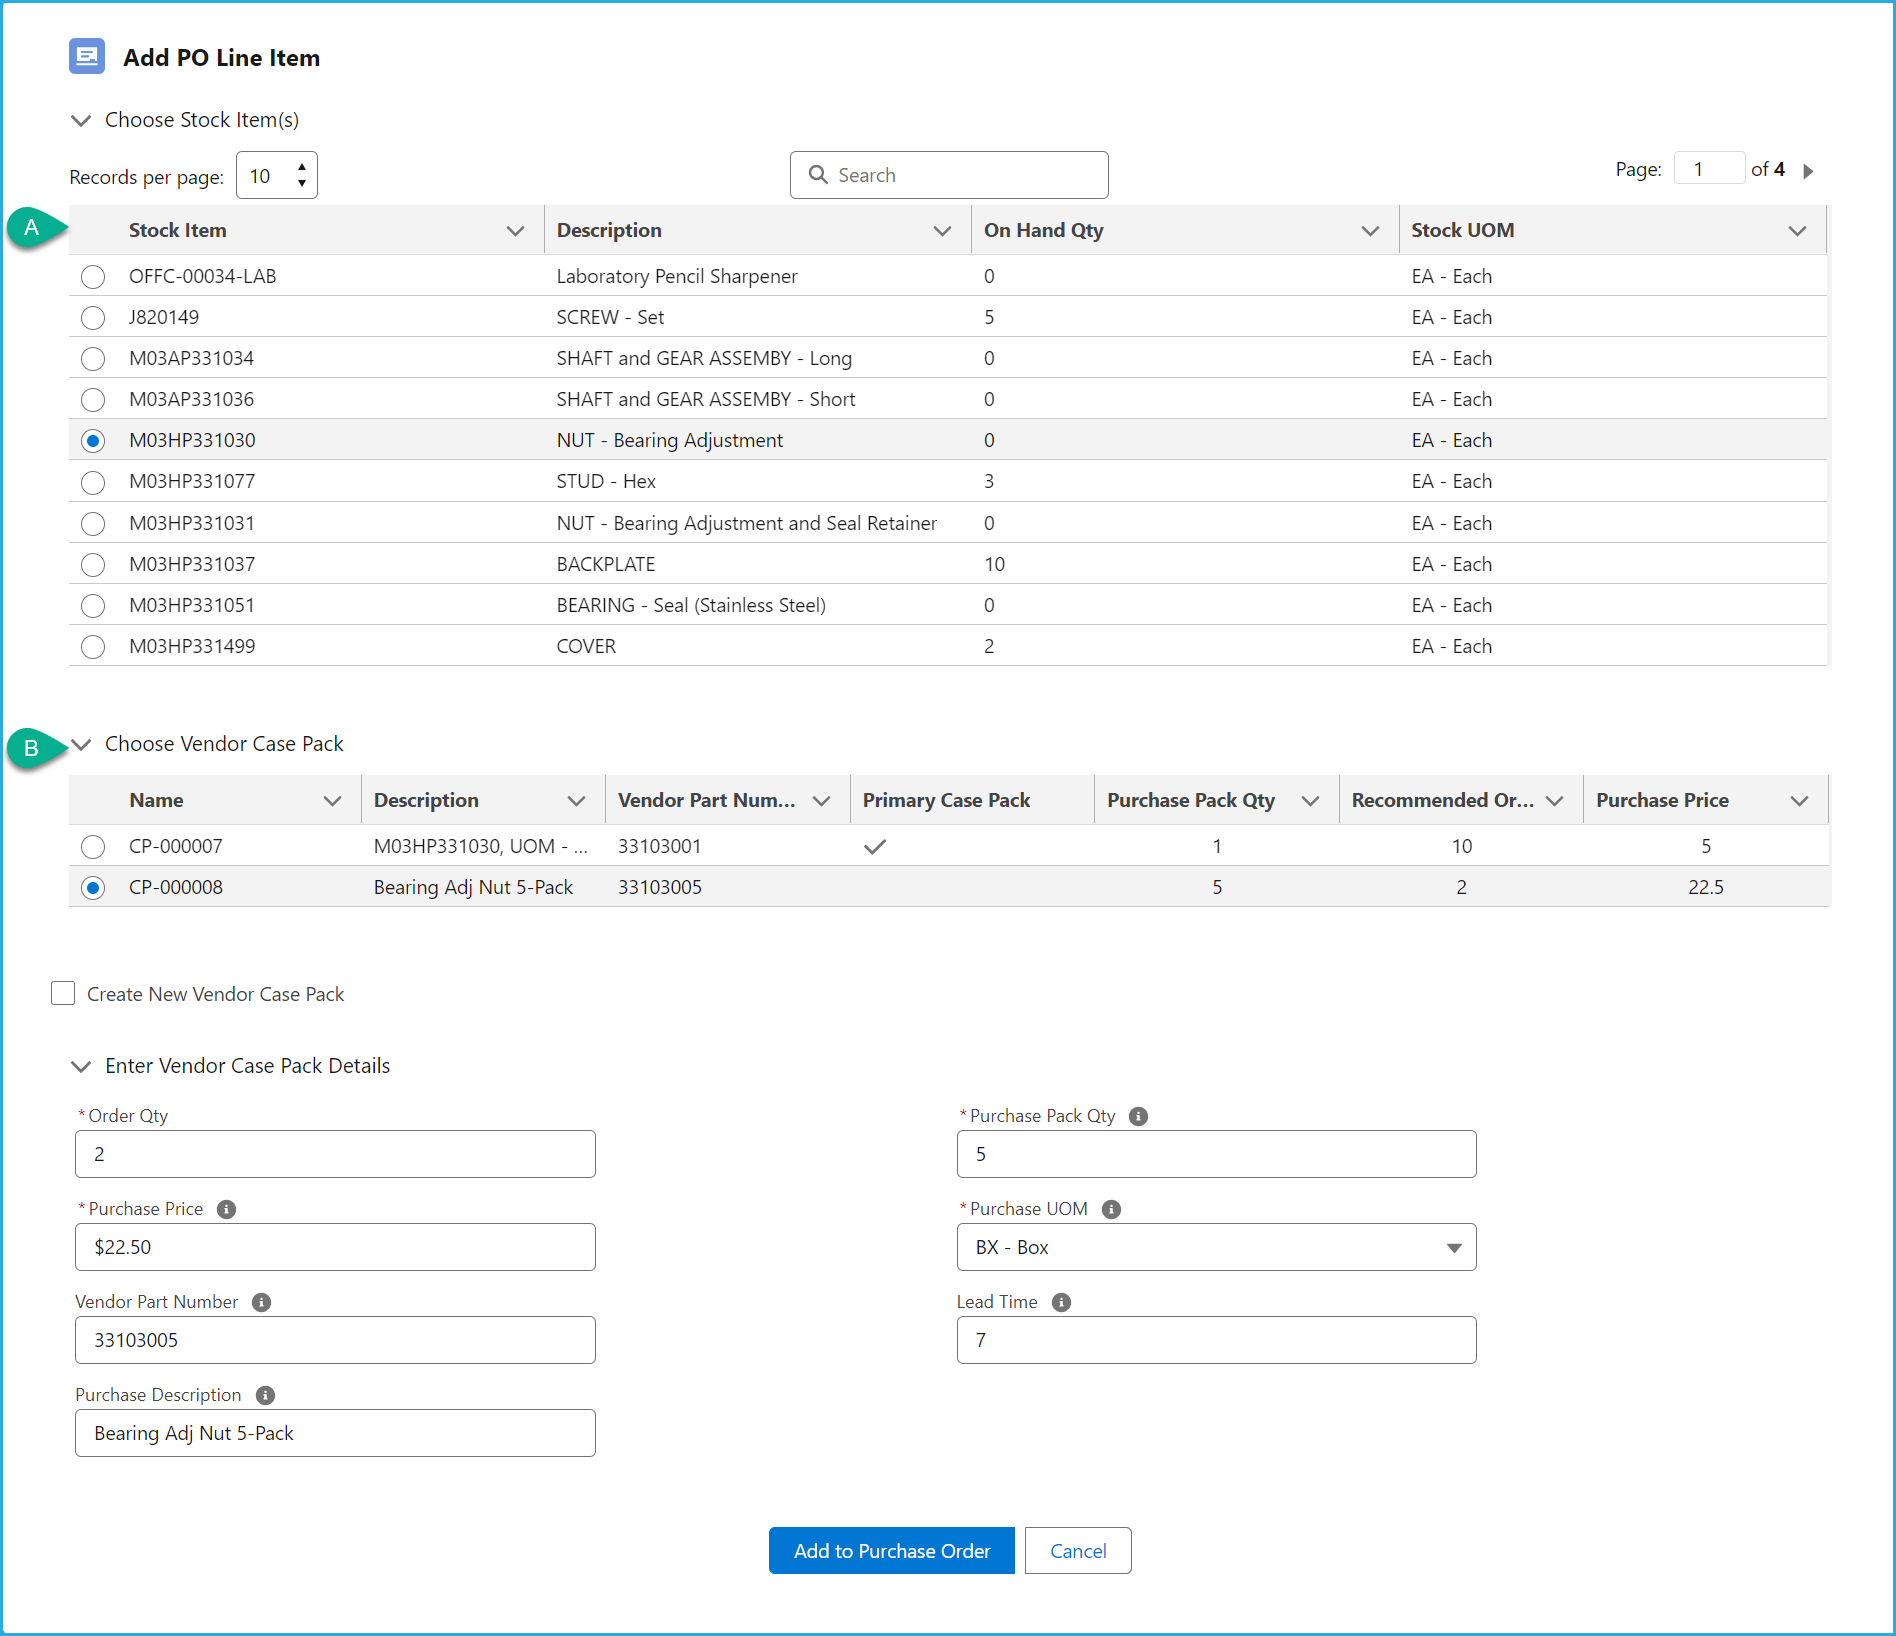Click the Cancel button
This screenshot has width=1896, height=1636.
pyautogui.click(x=1077, y=1550)
